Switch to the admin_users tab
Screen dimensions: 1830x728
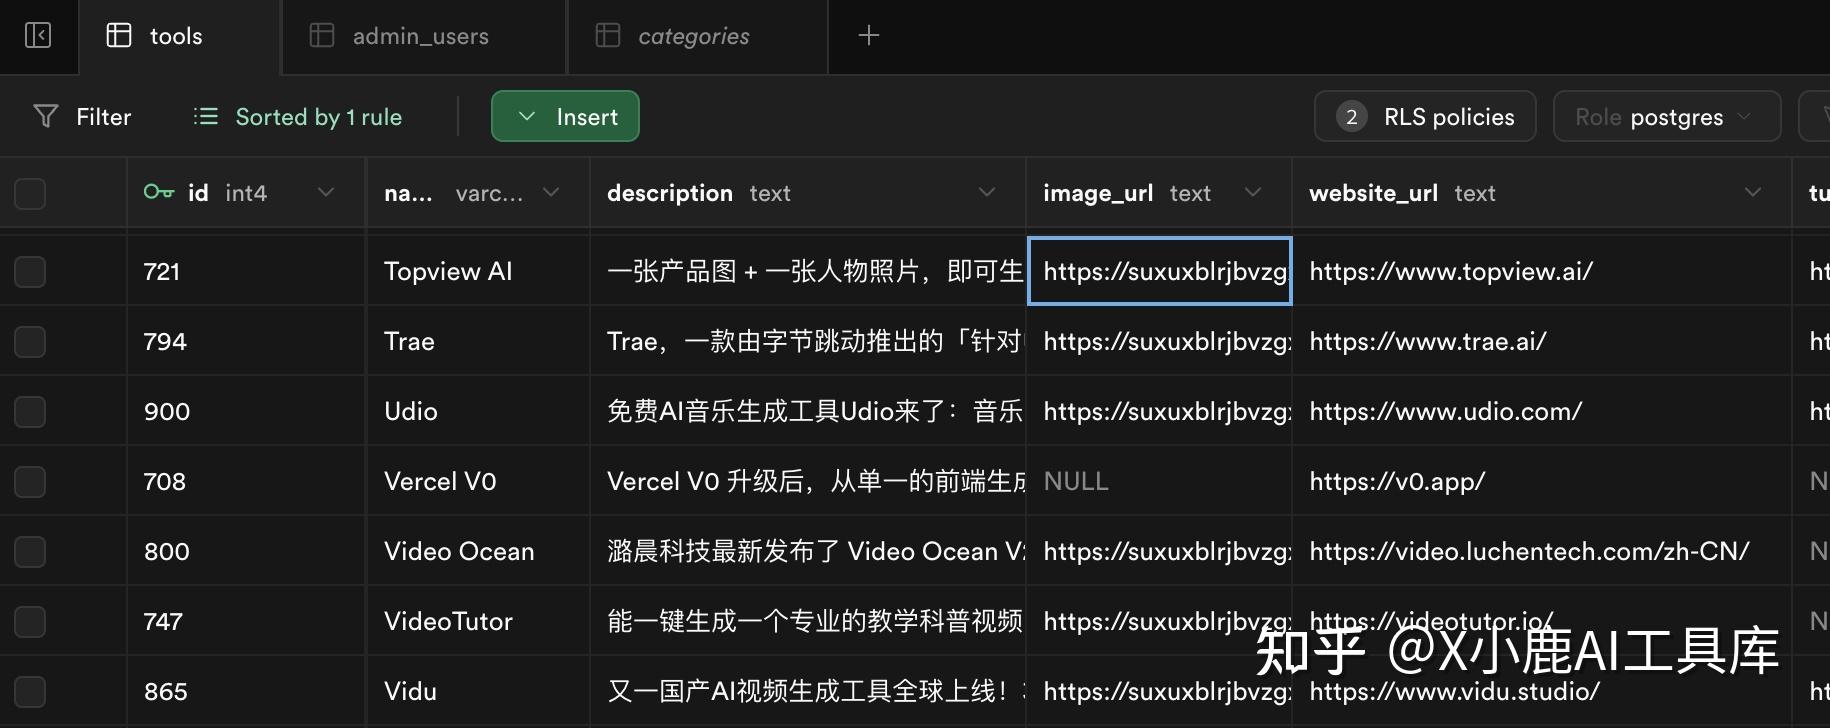tap(425, 37)
